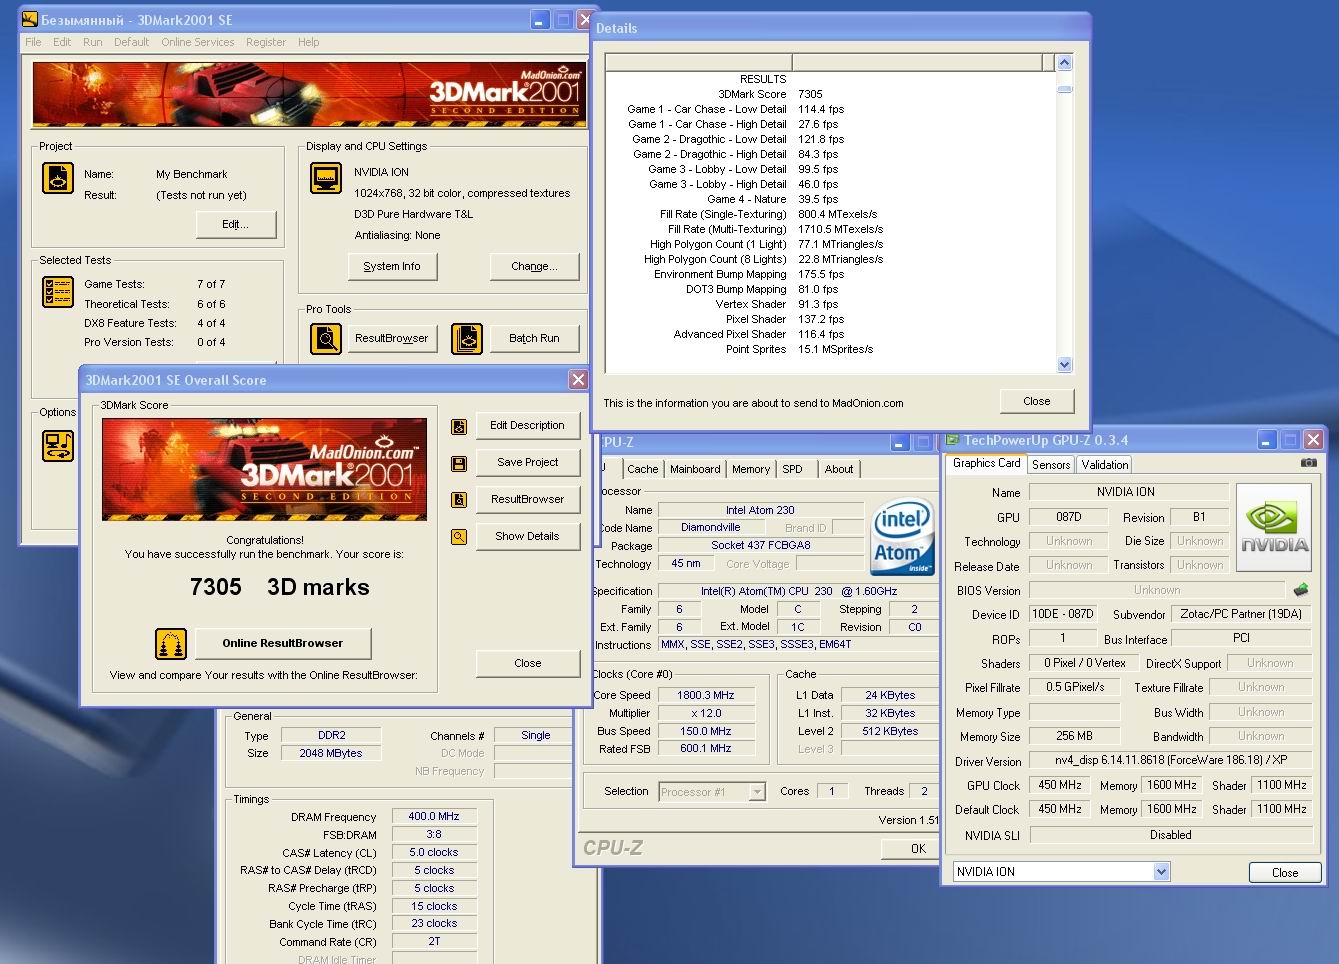Select the Sensors tab in GPU-Z

[1051, 465]
